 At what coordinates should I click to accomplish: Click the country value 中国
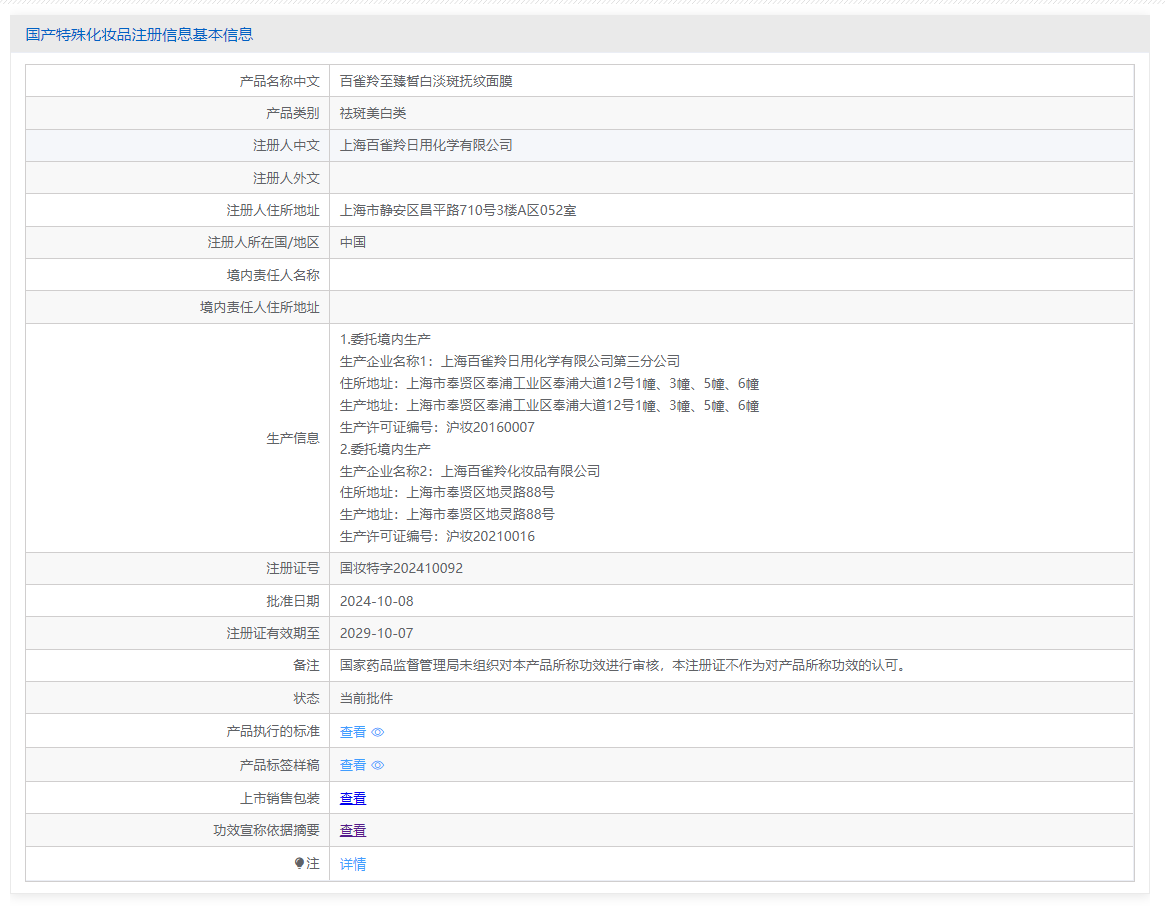353,242
